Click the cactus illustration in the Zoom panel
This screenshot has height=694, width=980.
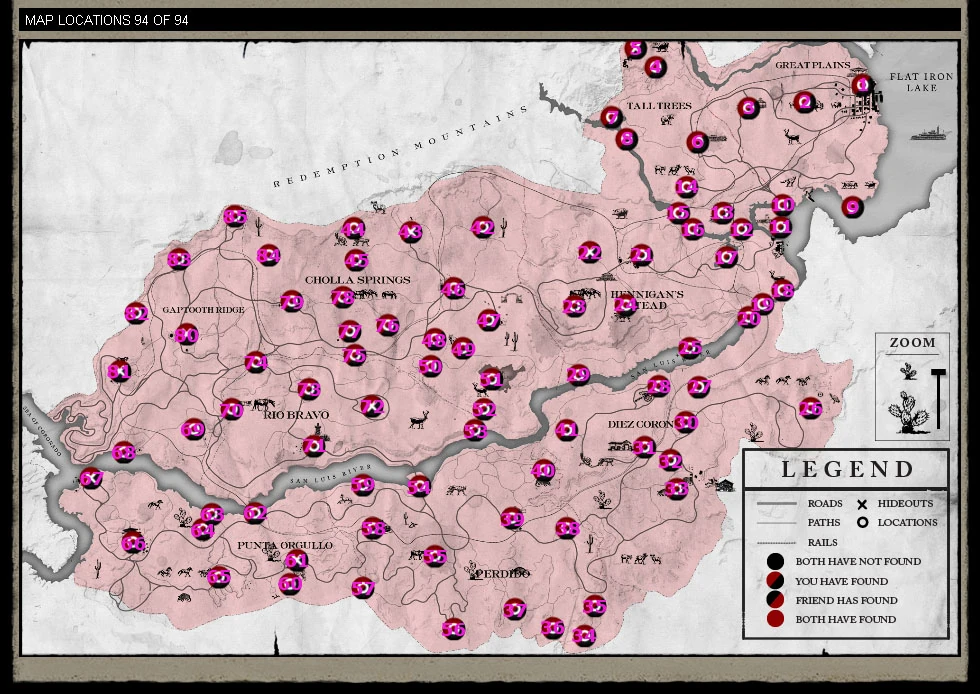click(909, 413)
